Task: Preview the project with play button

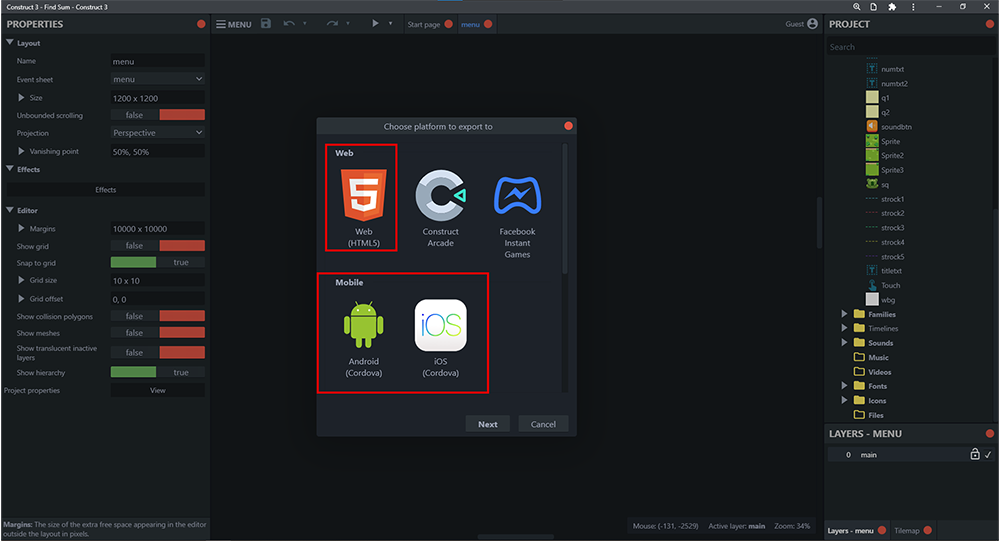Action: click(375, 24)
